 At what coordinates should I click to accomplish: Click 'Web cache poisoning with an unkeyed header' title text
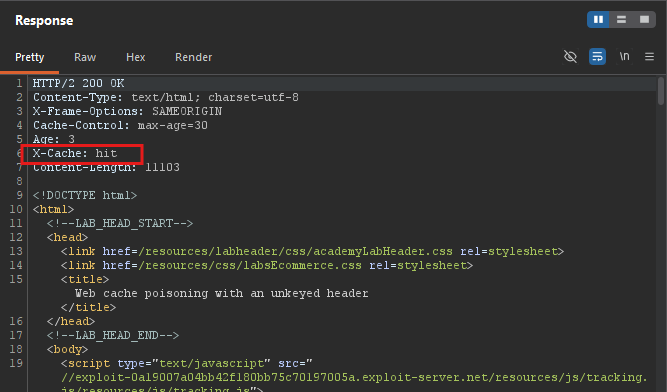pos(222,293)
